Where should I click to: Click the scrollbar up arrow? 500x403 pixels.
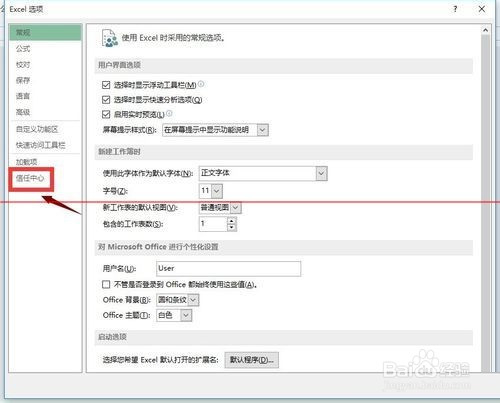(485, 30)
